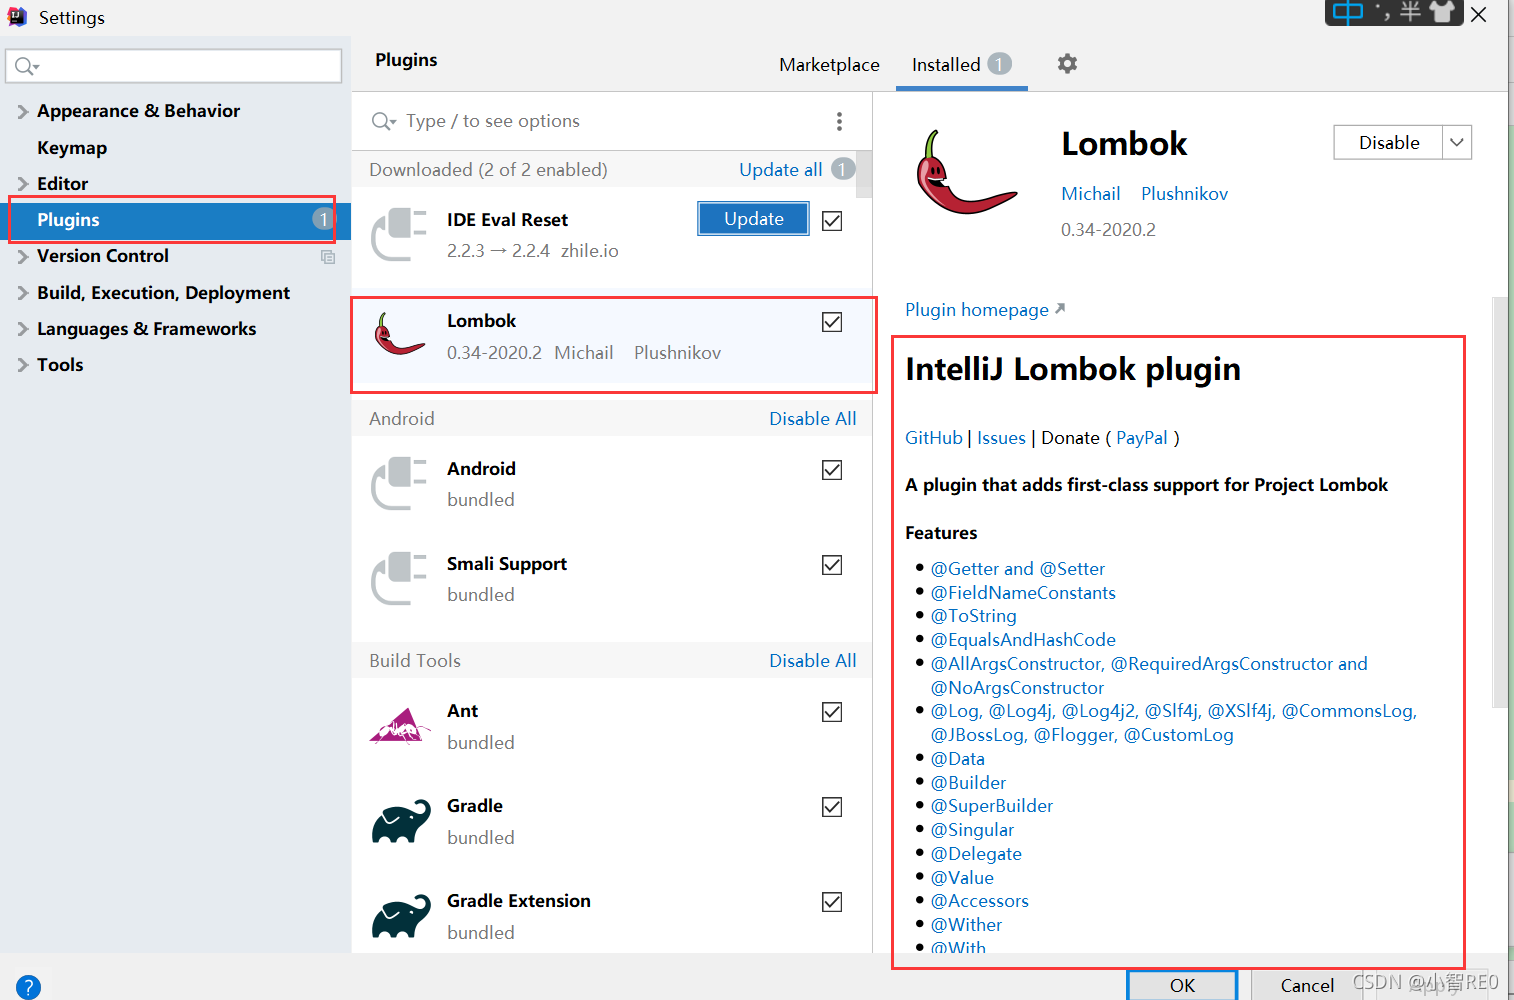Image resolution: width=1514 pixels, height=1000 pixels.
Task: Uncheck the Smali Support checkbox
Action: [832, 565]
